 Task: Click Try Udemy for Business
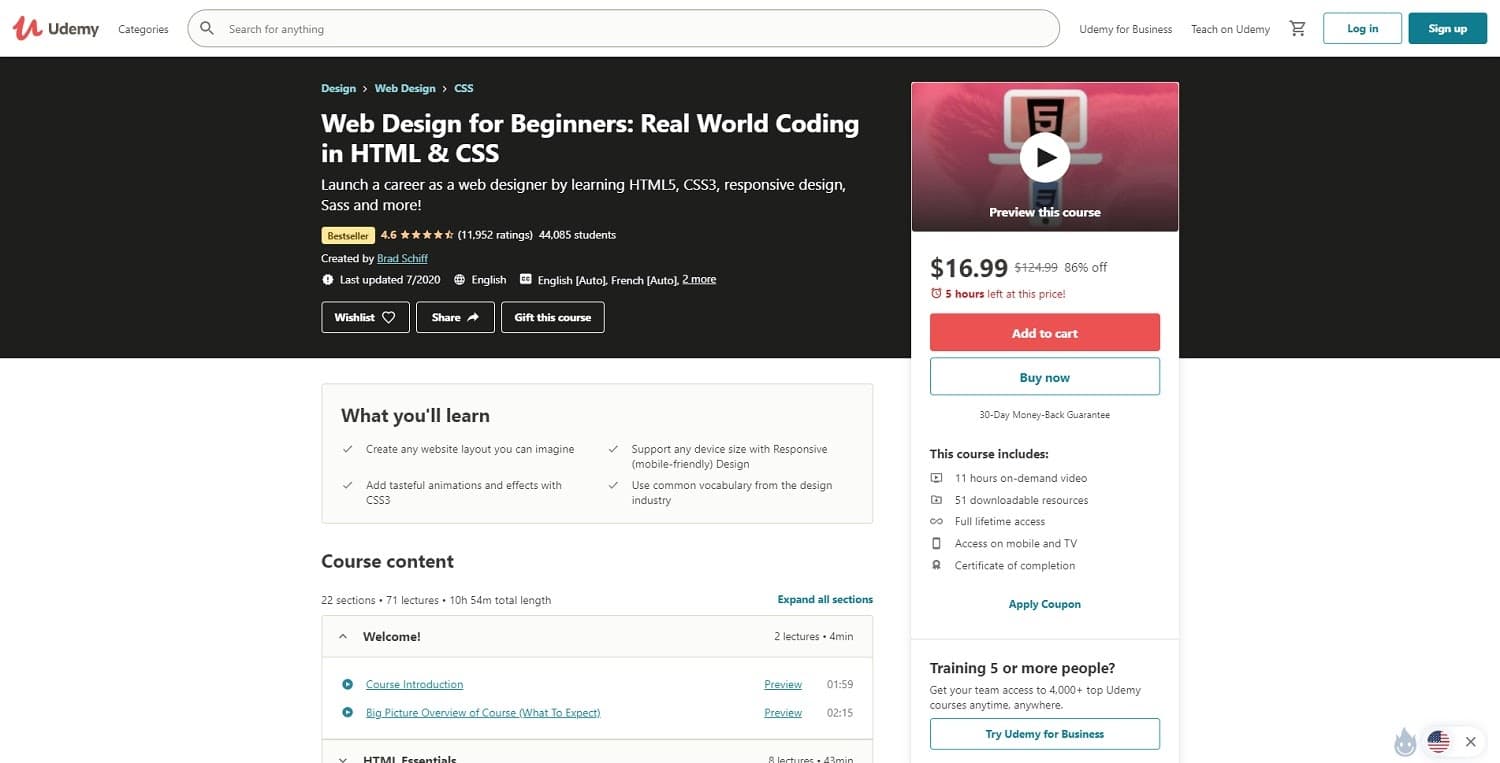click(1044, 733)
